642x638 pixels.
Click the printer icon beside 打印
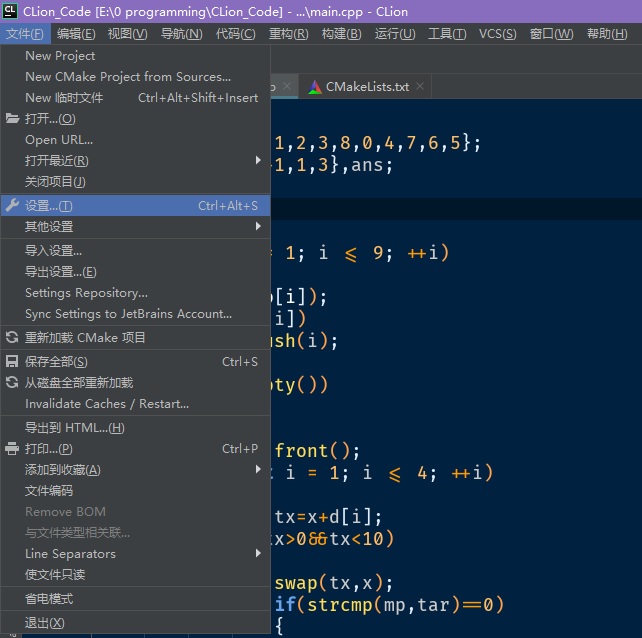click(x=12, y=448)
